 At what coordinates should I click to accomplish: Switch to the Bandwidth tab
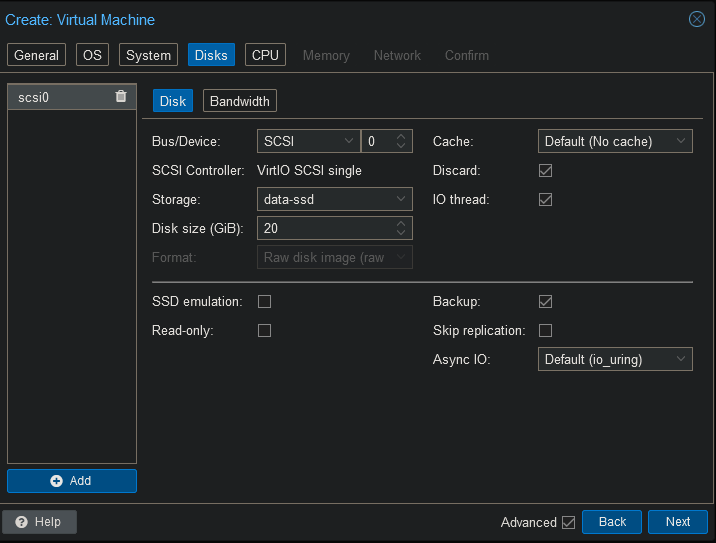pyautogui.click(x=240, y=101)
